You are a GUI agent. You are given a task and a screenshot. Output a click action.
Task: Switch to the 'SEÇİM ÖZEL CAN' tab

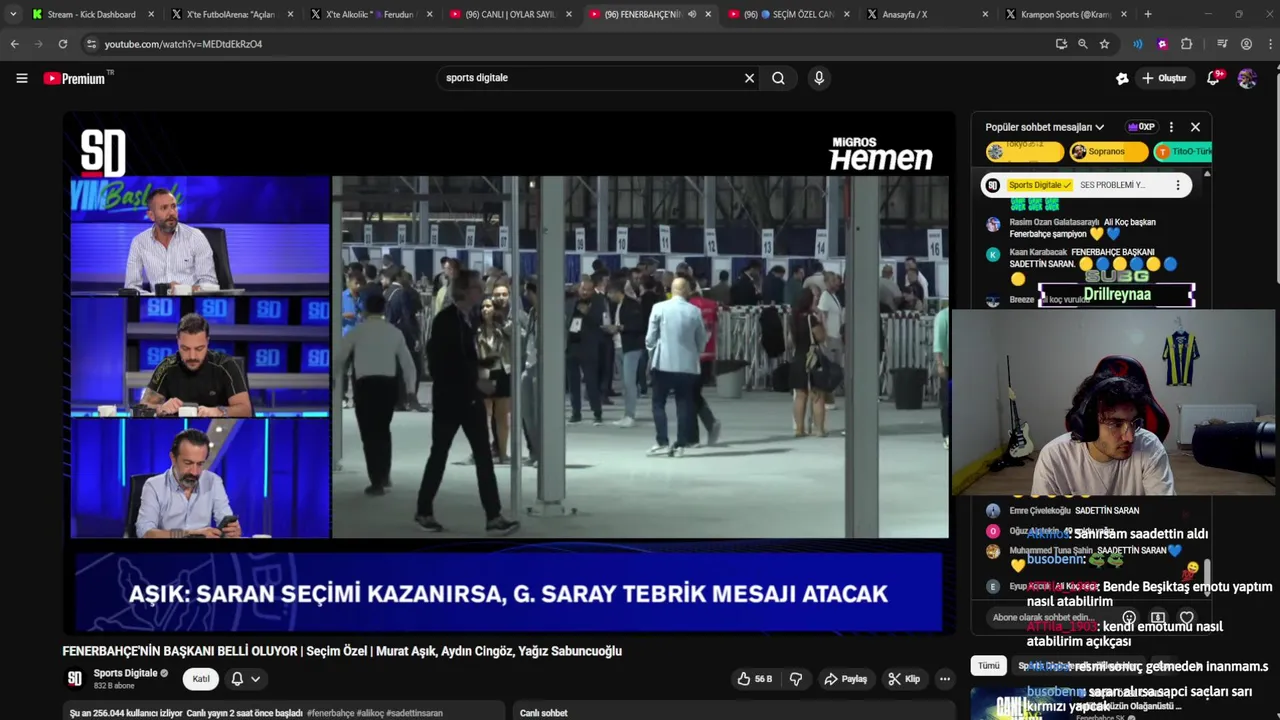coord(790,14)
